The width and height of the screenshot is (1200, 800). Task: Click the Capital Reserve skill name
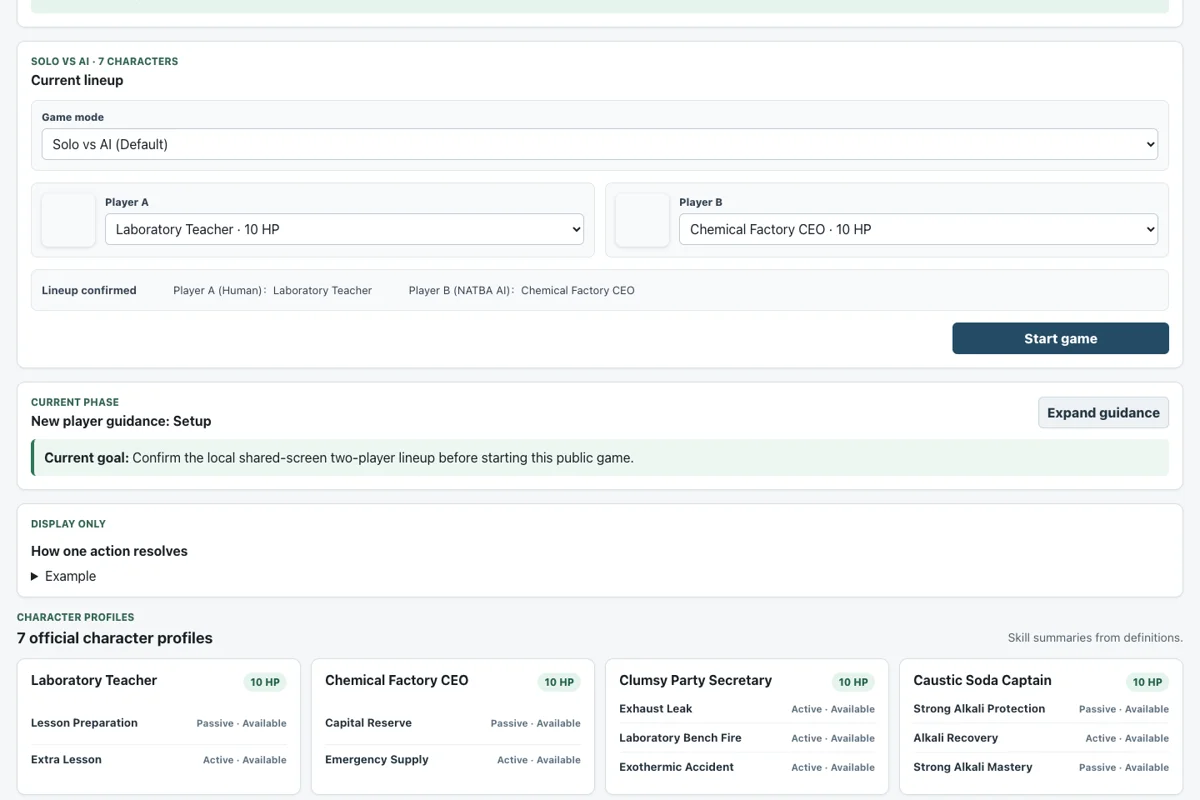coord(368,723)
